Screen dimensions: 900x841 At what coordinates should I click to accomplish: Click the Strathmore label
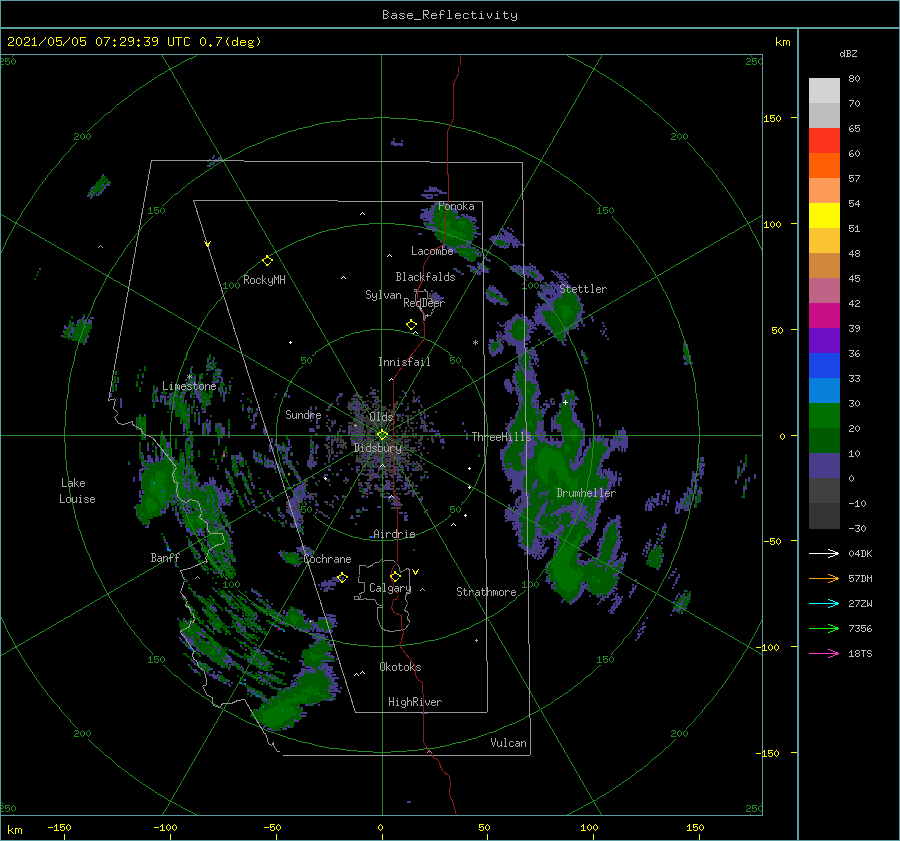click(x=486, y=592)
